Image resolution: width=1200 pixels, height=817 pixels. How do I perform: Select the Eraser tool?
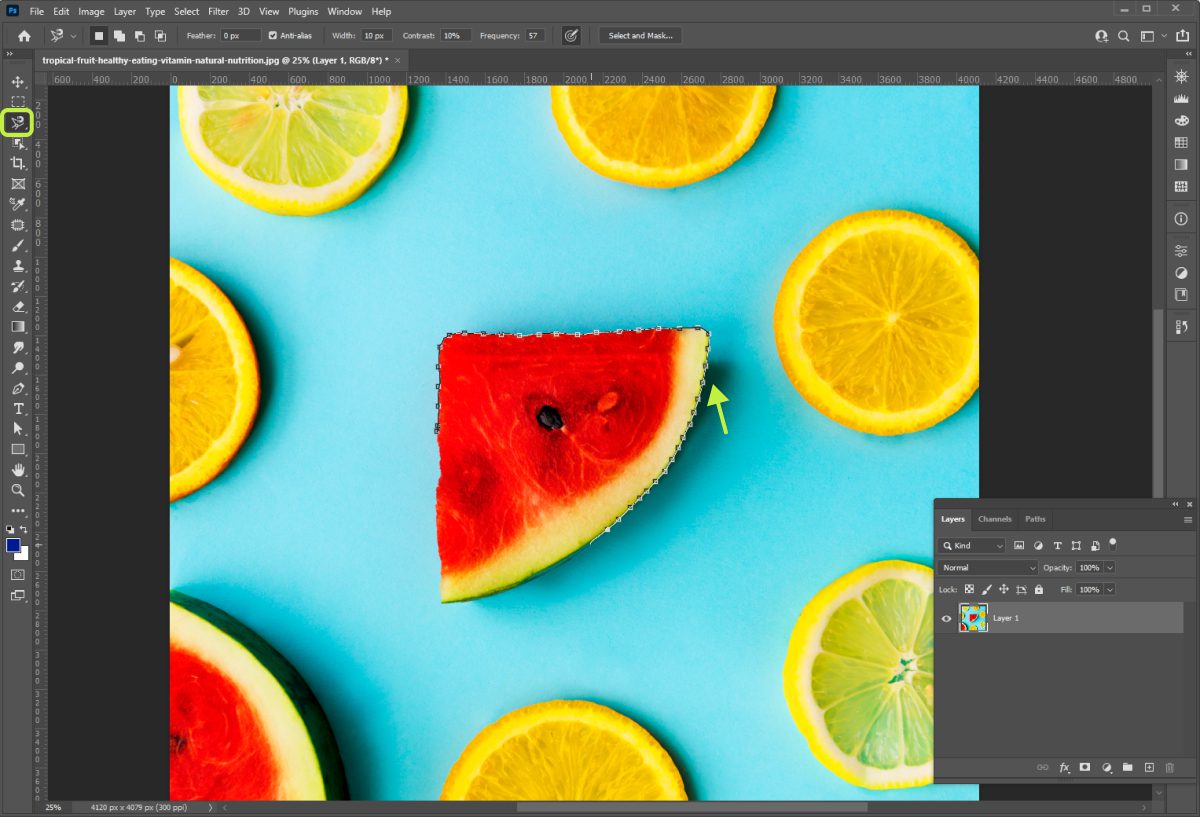[x=18, y=306]
